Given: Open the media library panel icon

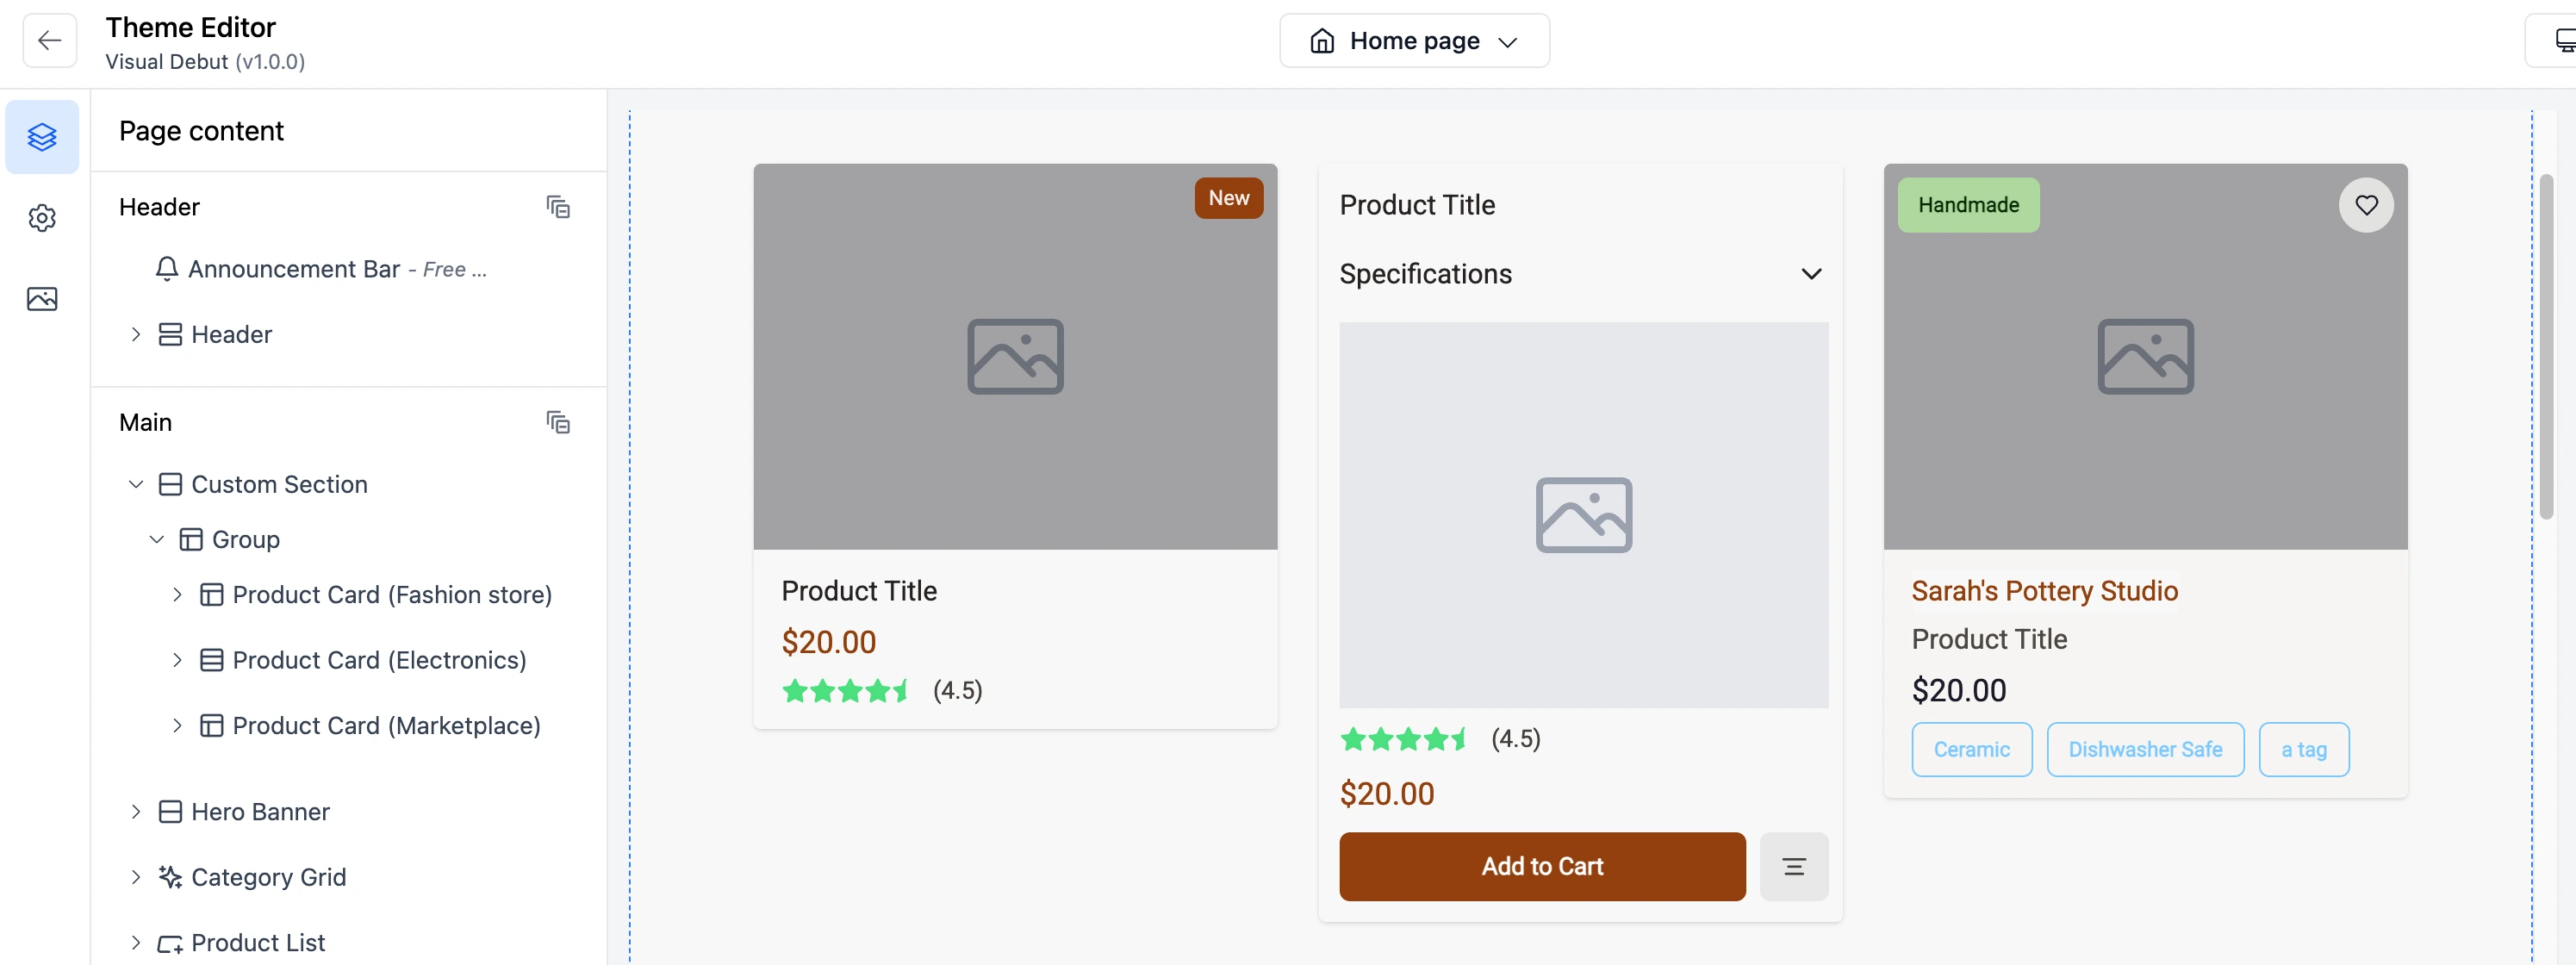Looking at the screenshot, I should [x=42, y=298].
